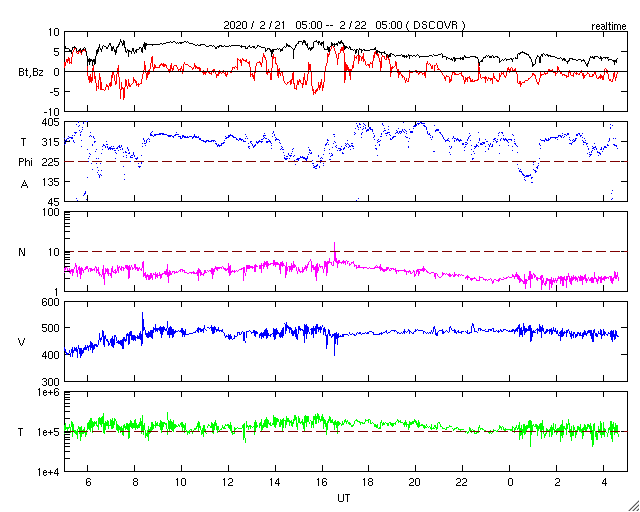Click the resize grip at bottom-right corner
Image resolution: width=640 pixels, height=512 pixels.
point(633,505)
